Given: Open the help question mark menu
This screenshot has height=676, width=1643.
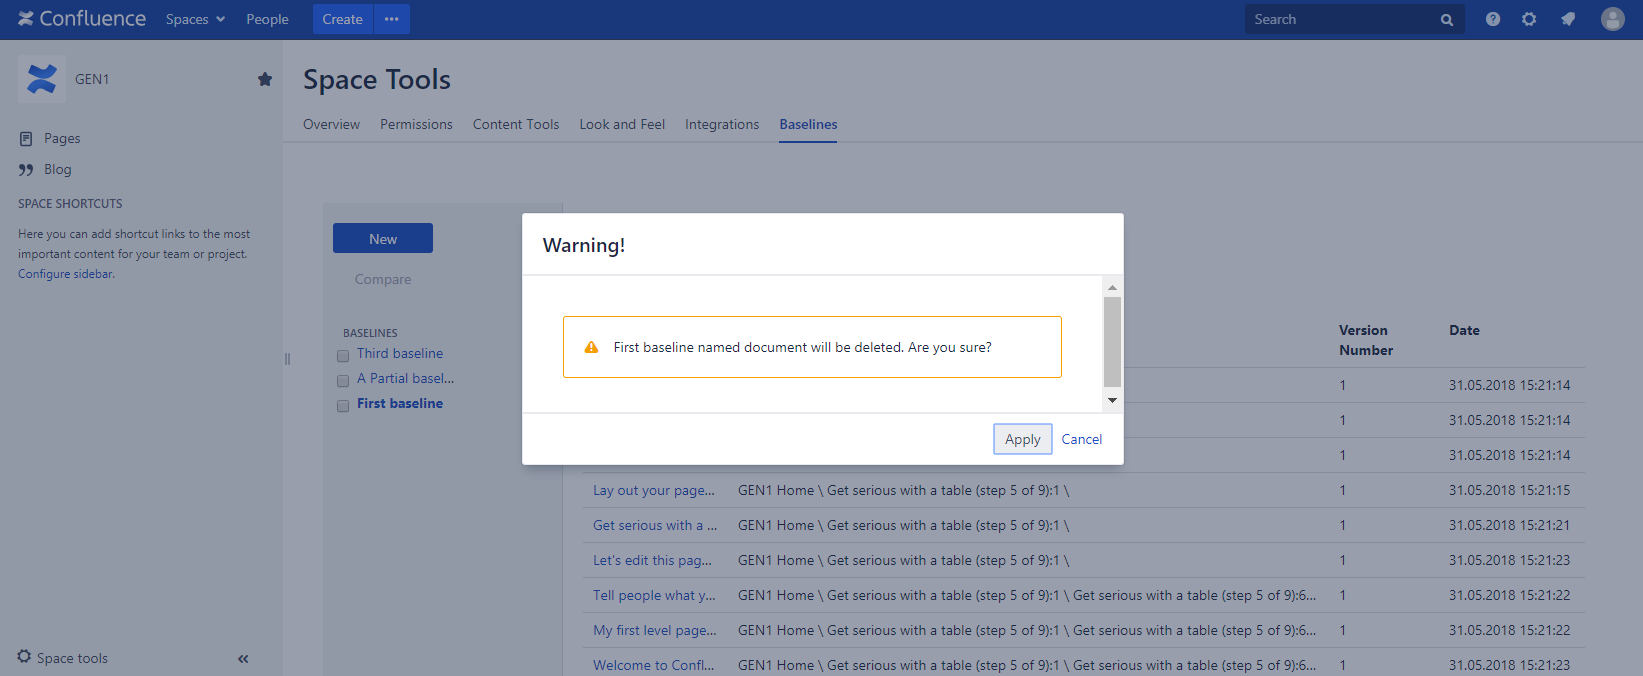Looking at the screenshot, I should (x=1492, y=19).
